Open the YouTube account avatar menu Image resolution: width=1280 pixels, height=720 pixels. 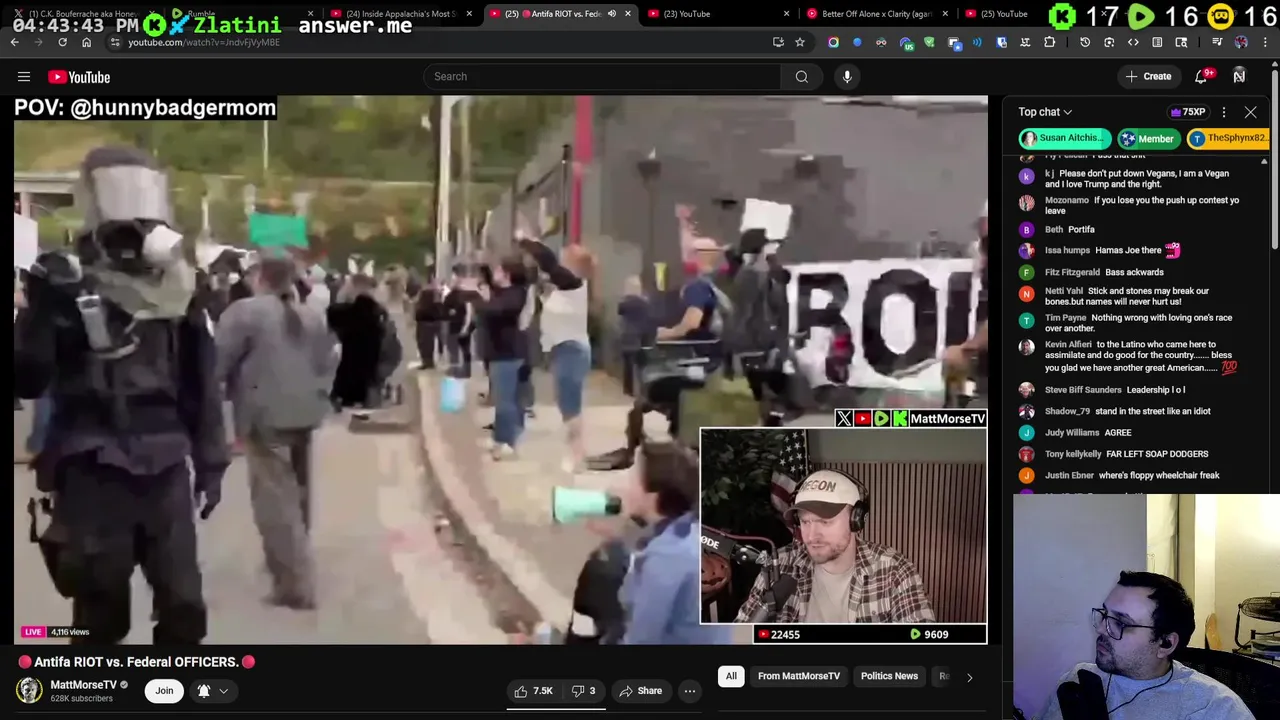(x=1239, y=77)
